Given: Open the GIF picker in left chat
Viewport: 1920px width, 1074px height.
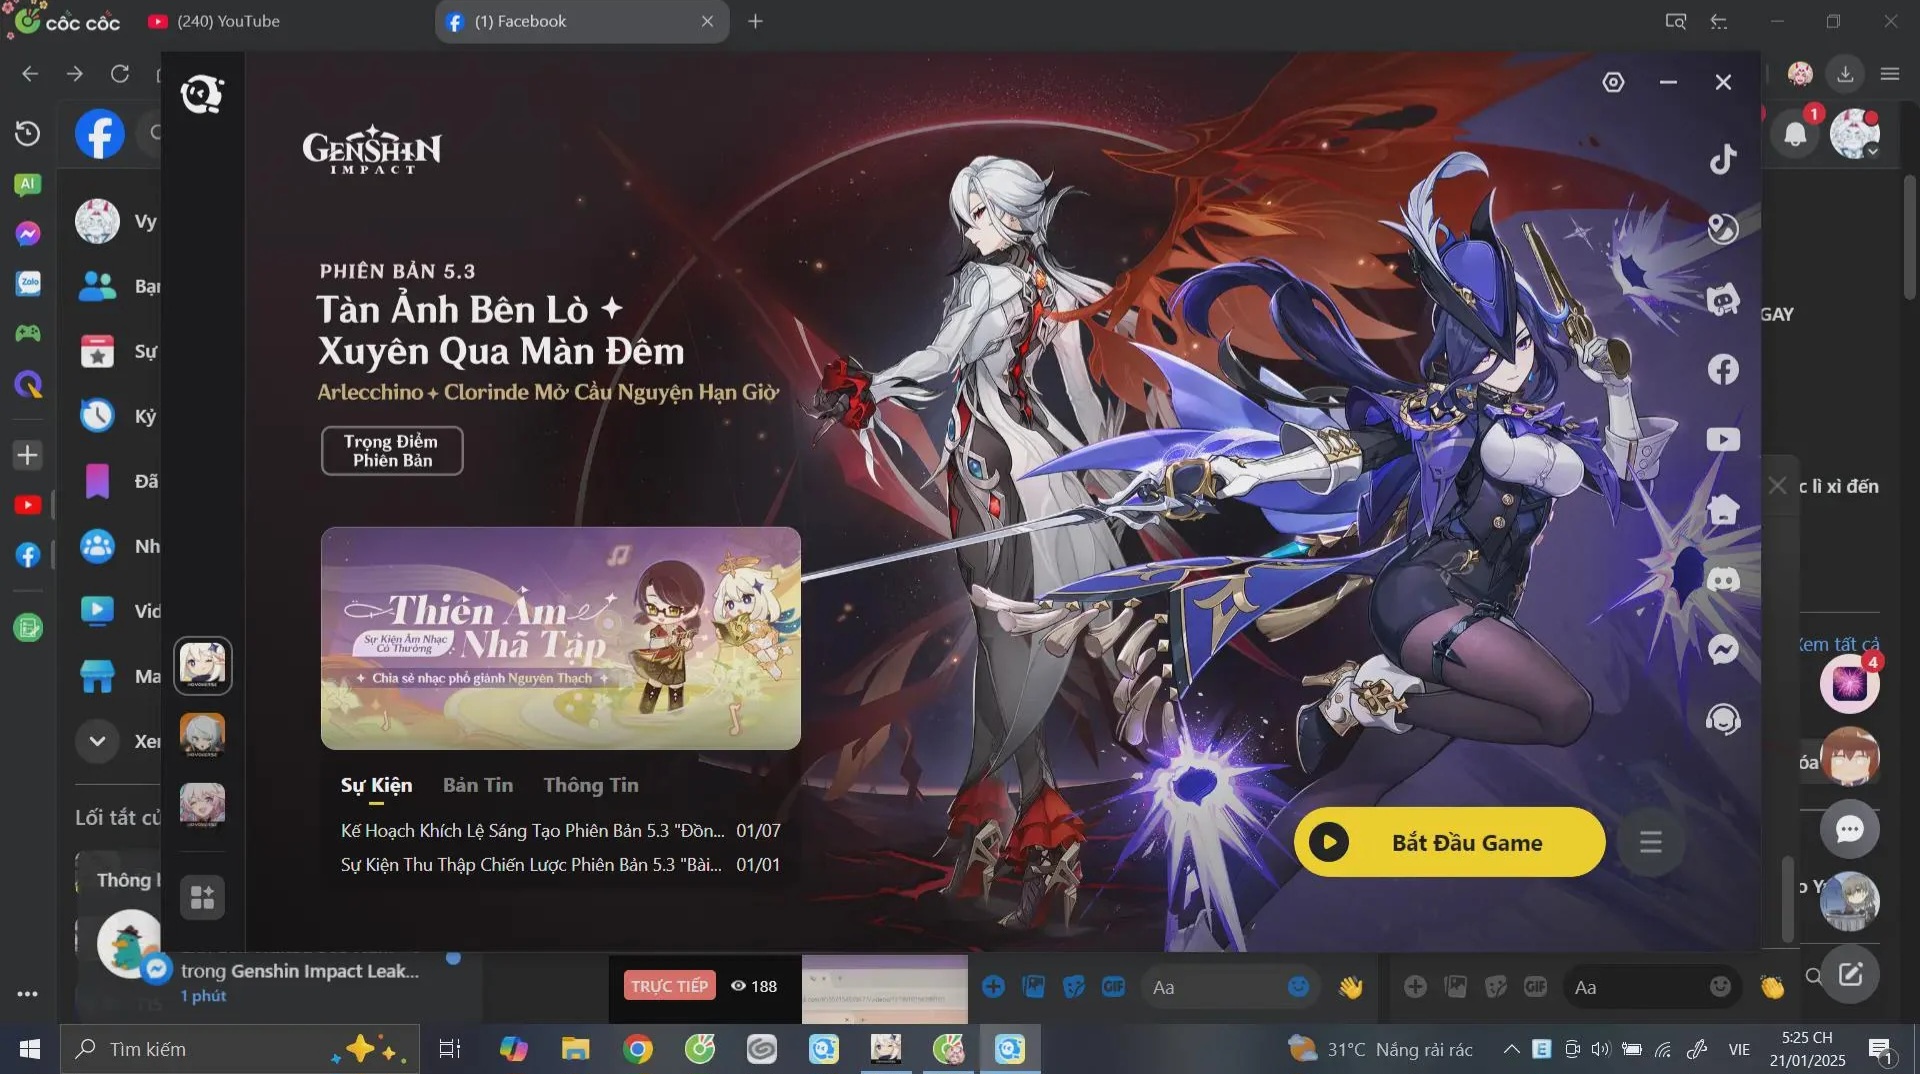Looking at the screenshot, I should [x=1113, y=987].
